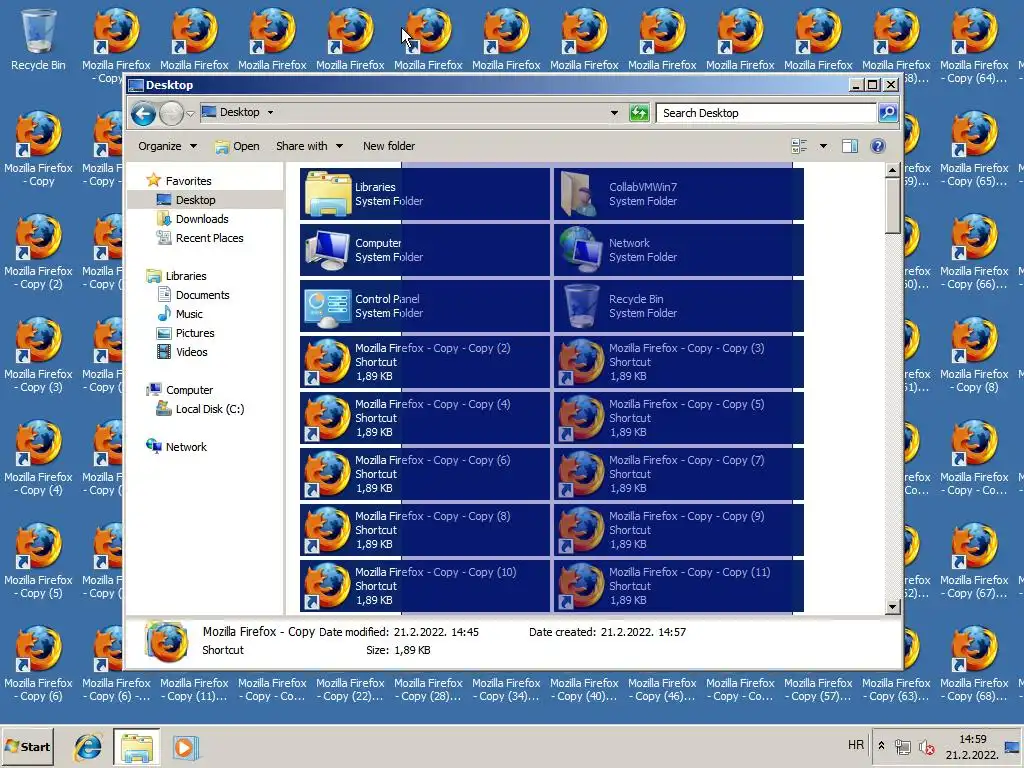Click in the Search Desktop field
The image size is (1024, 768).
(766, 113)
